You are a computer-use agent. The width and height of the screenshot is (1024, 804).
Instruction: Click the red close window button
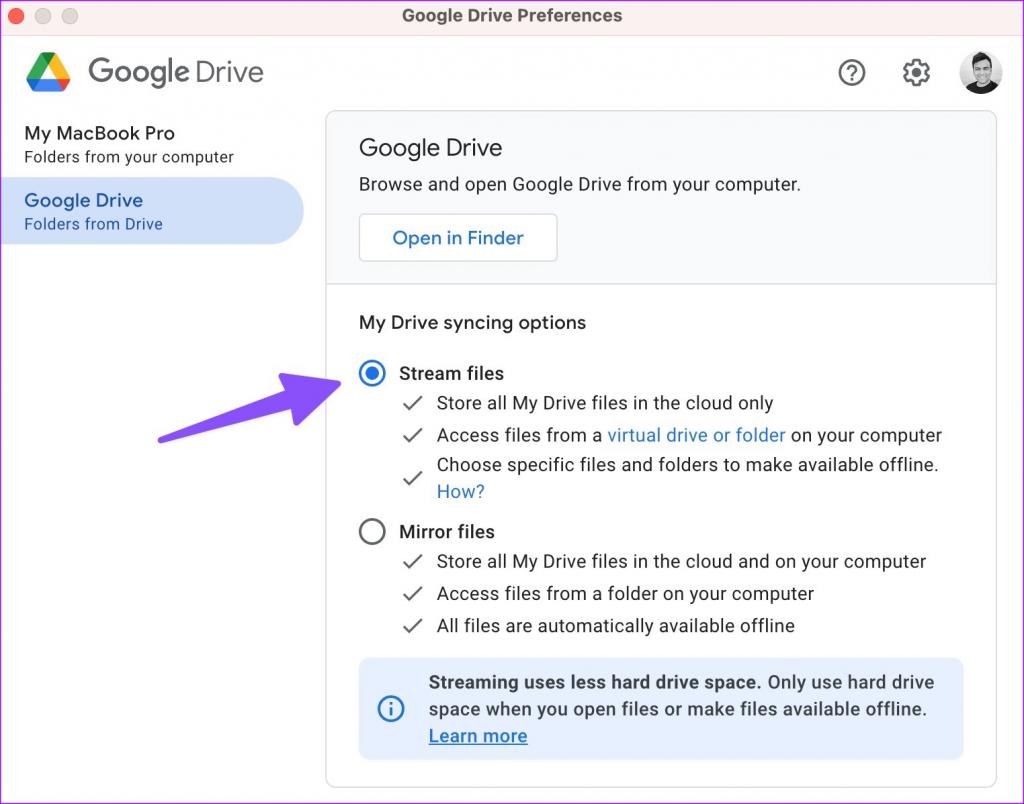pos(16,16)
